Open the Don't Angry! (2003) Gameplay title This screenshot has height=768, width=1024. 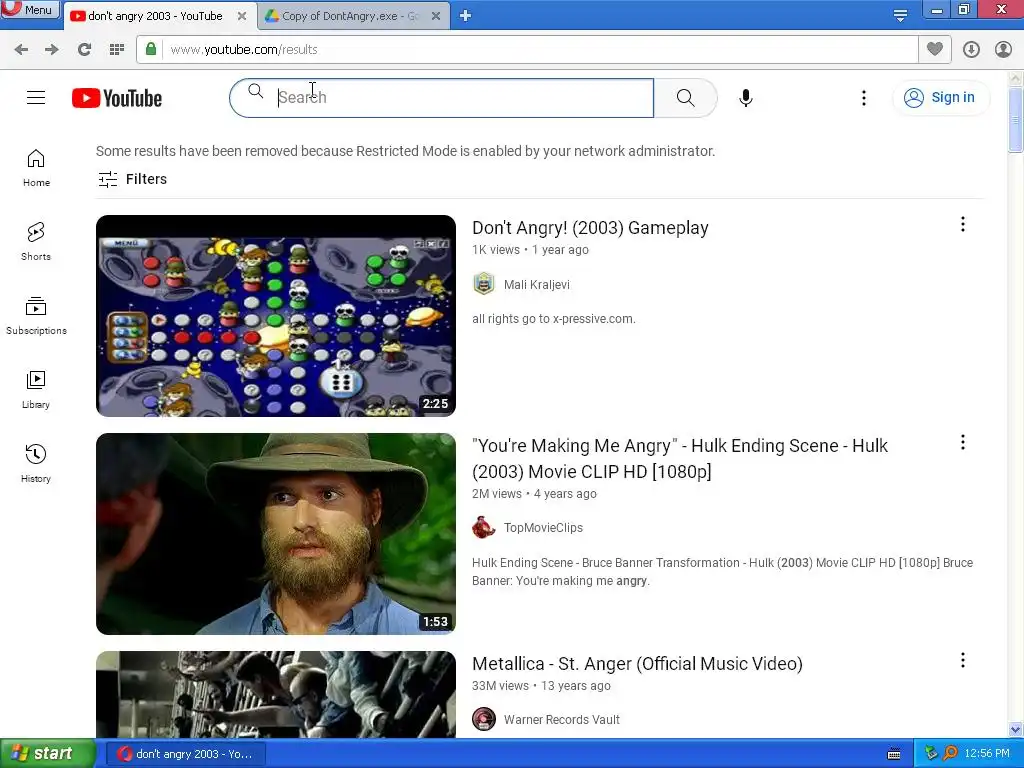[x=590, y=228]
